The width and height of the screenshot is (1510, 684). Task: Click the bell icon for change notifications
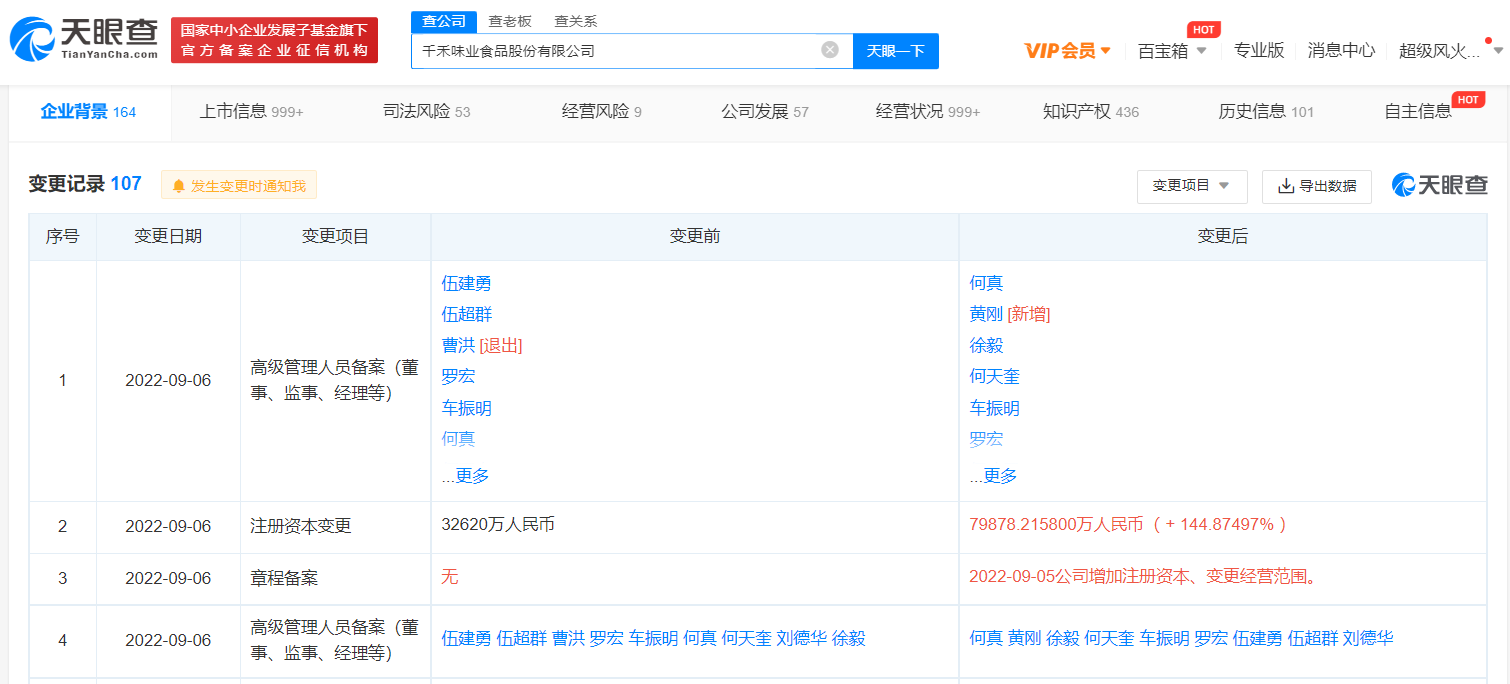(179, 186)
